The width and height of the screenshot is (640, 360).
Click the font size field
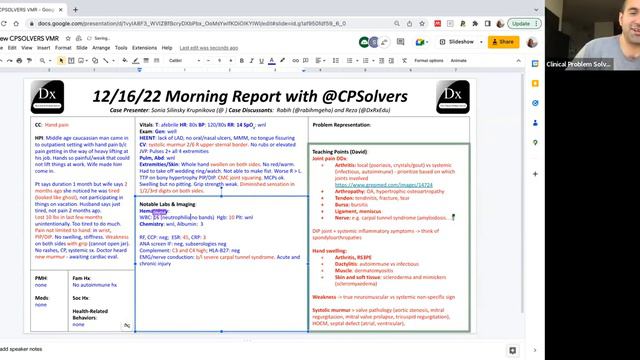220,61
